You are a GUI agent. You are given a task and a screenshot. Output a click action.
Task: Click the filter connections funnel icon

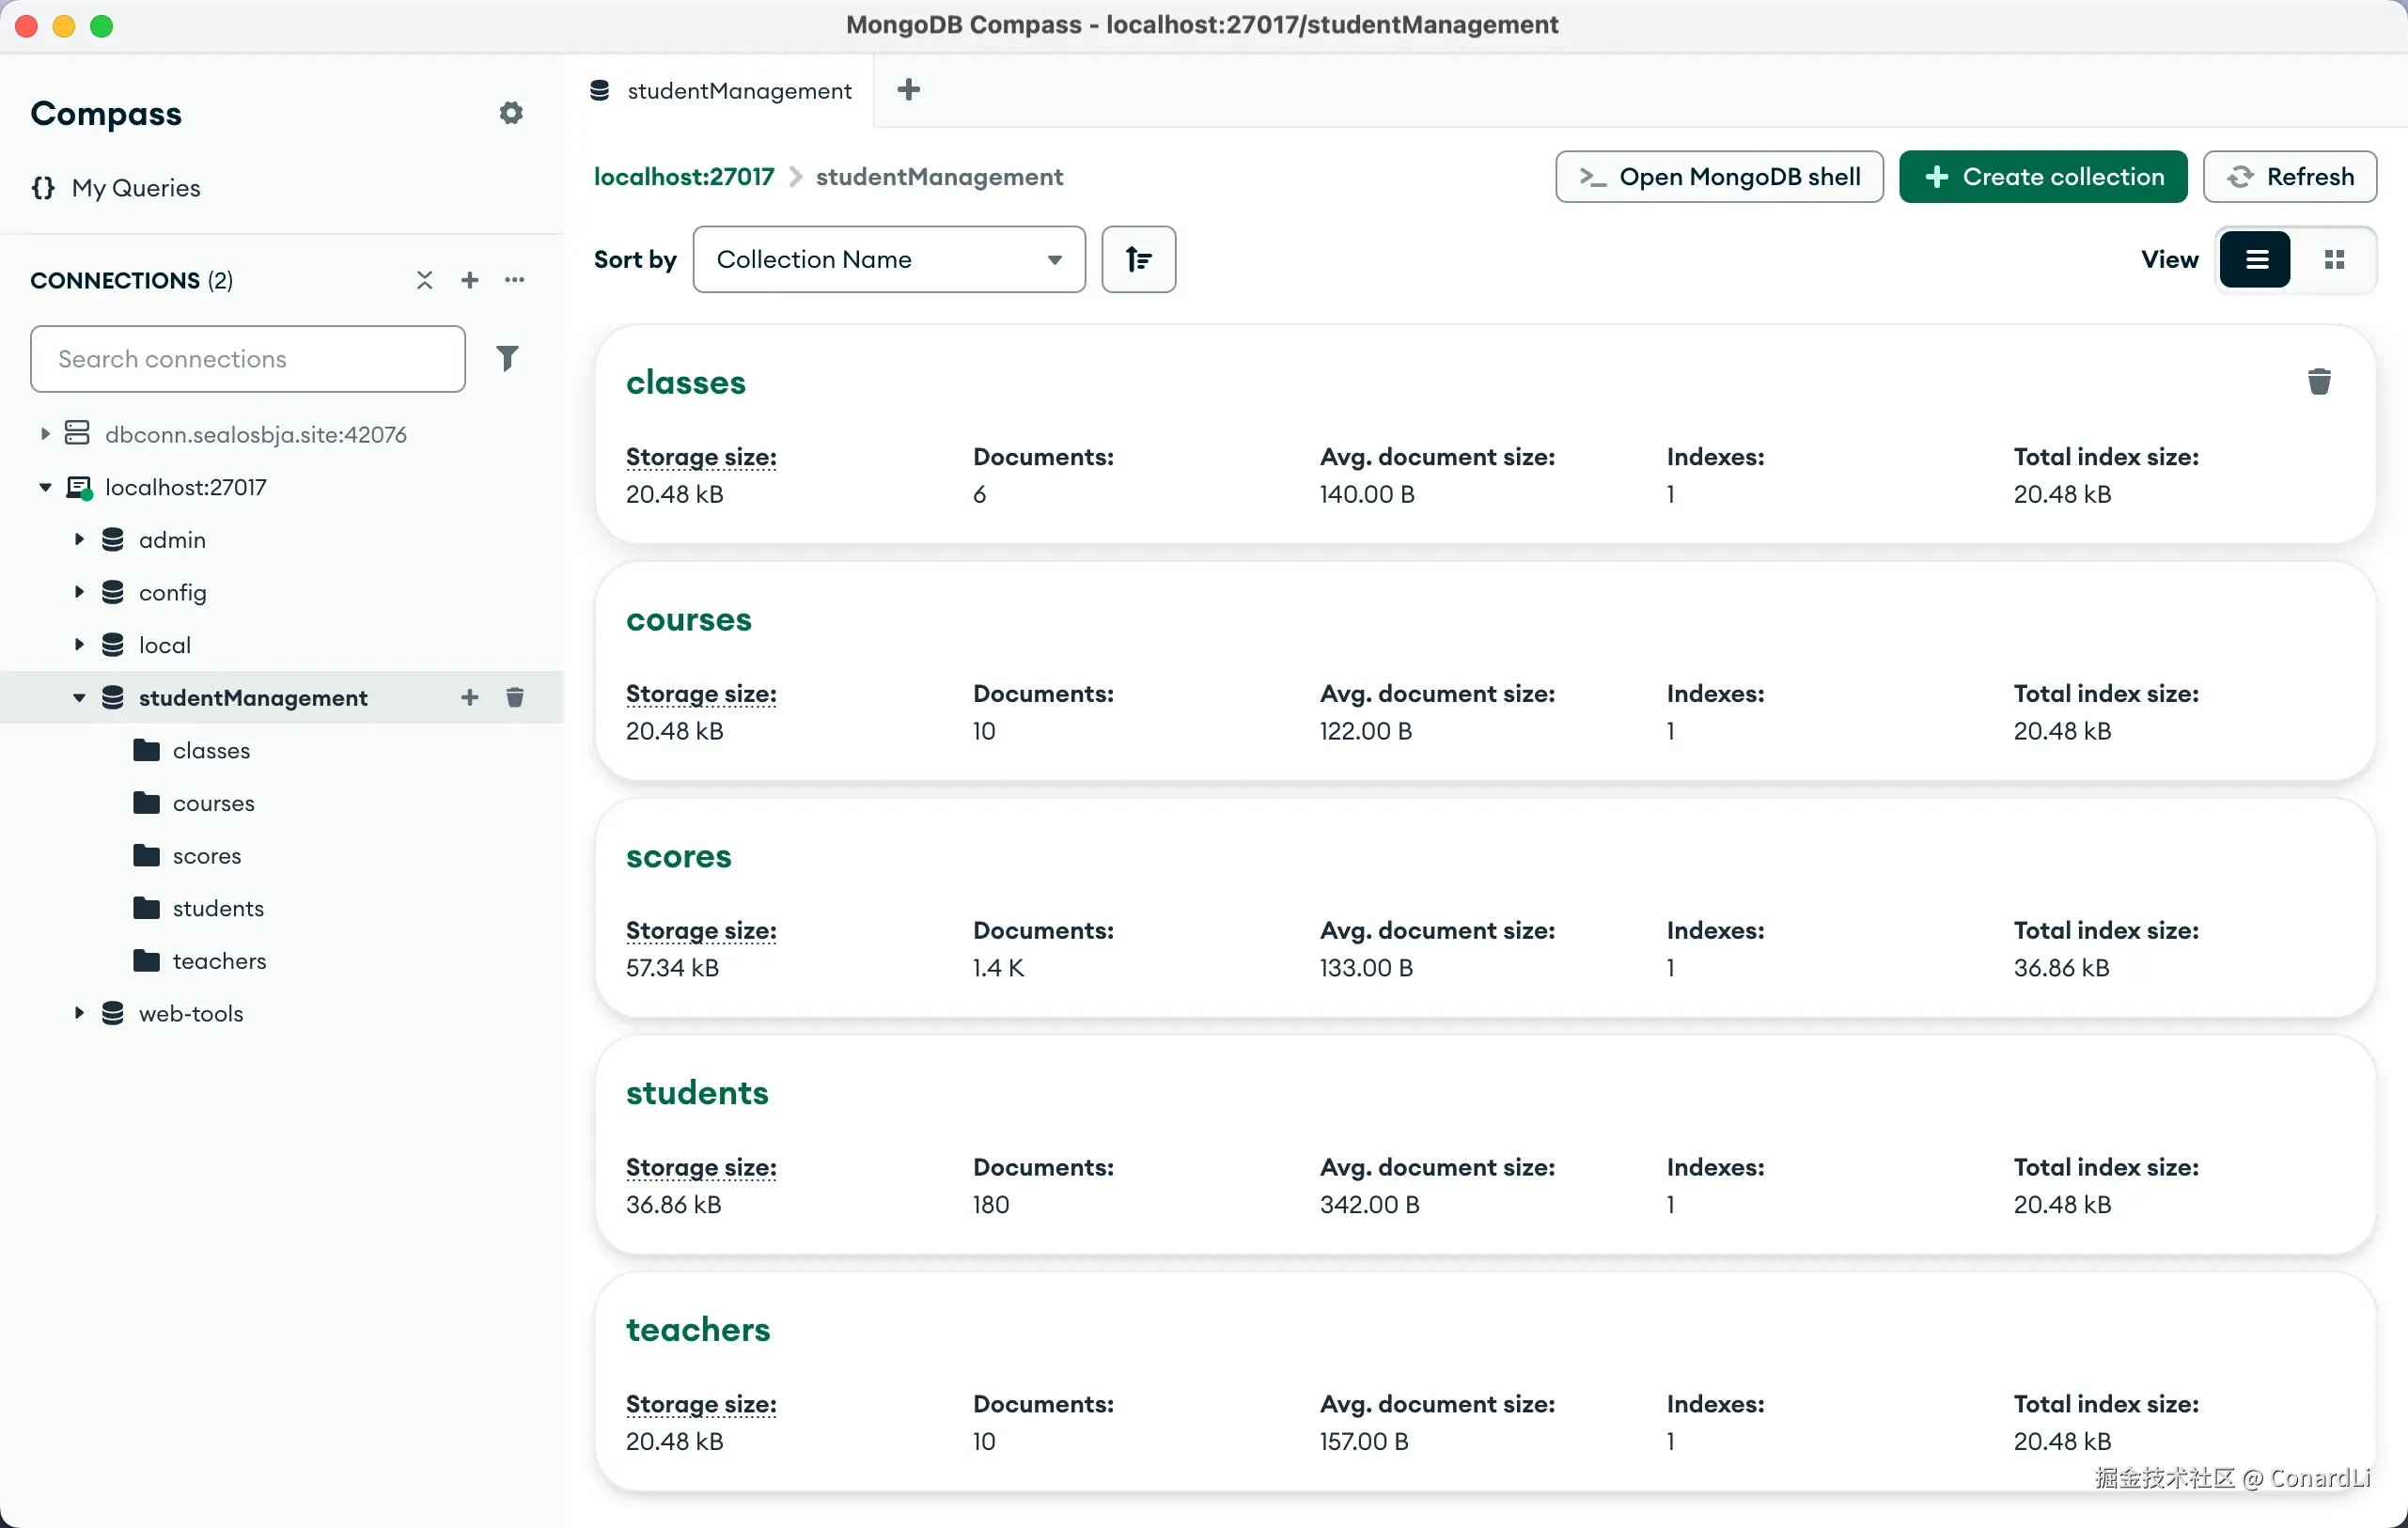click(x=507, y=358)
